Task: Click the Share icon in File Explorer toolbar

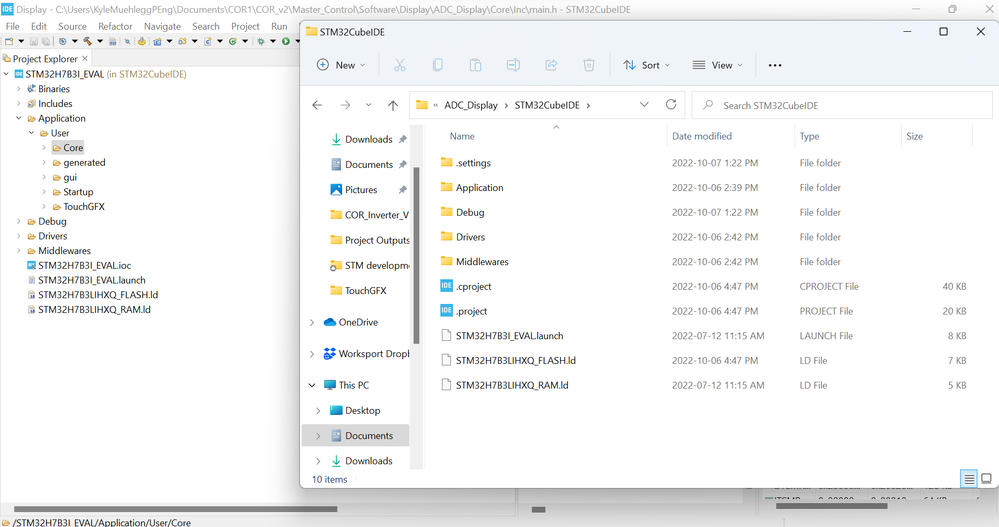Action: [551, 65]
